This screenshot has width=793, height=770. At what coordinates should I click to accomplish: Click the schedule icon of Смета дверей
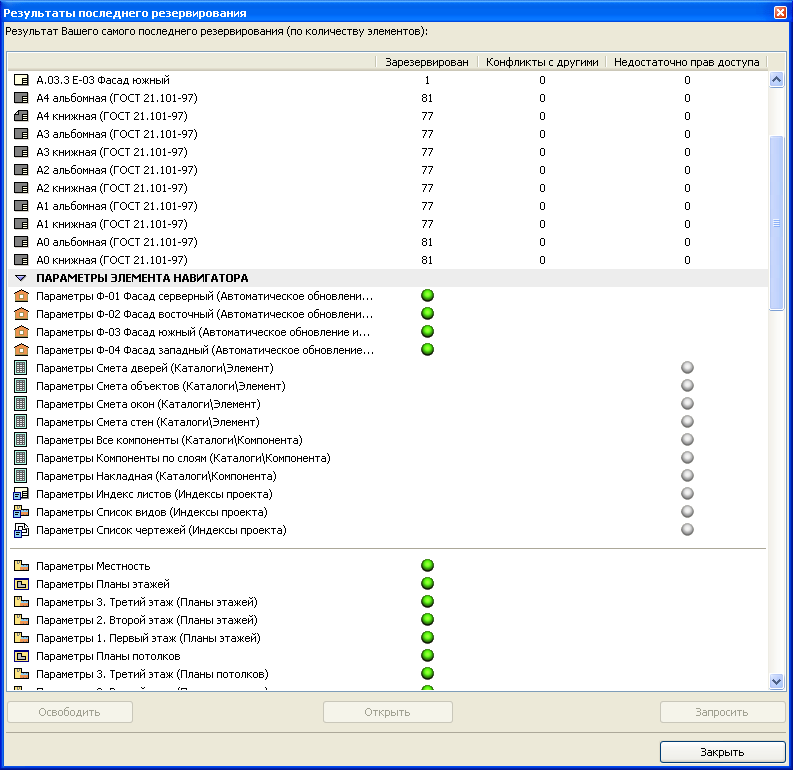pos(21,368)
